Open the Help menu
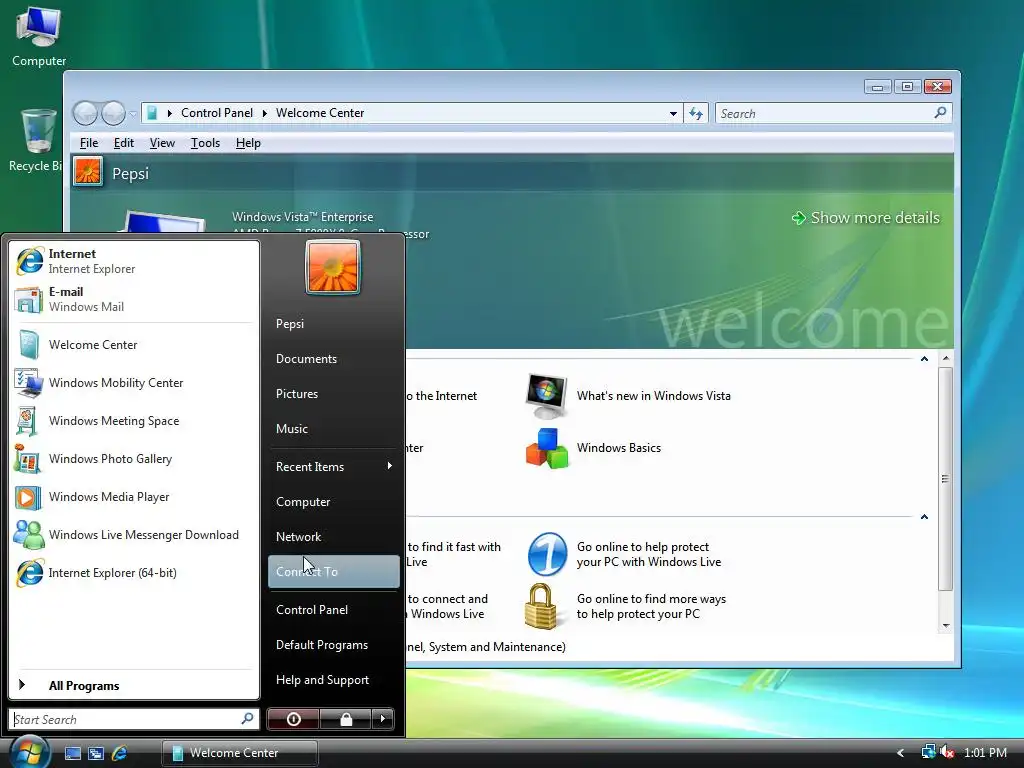 [248, 143]
